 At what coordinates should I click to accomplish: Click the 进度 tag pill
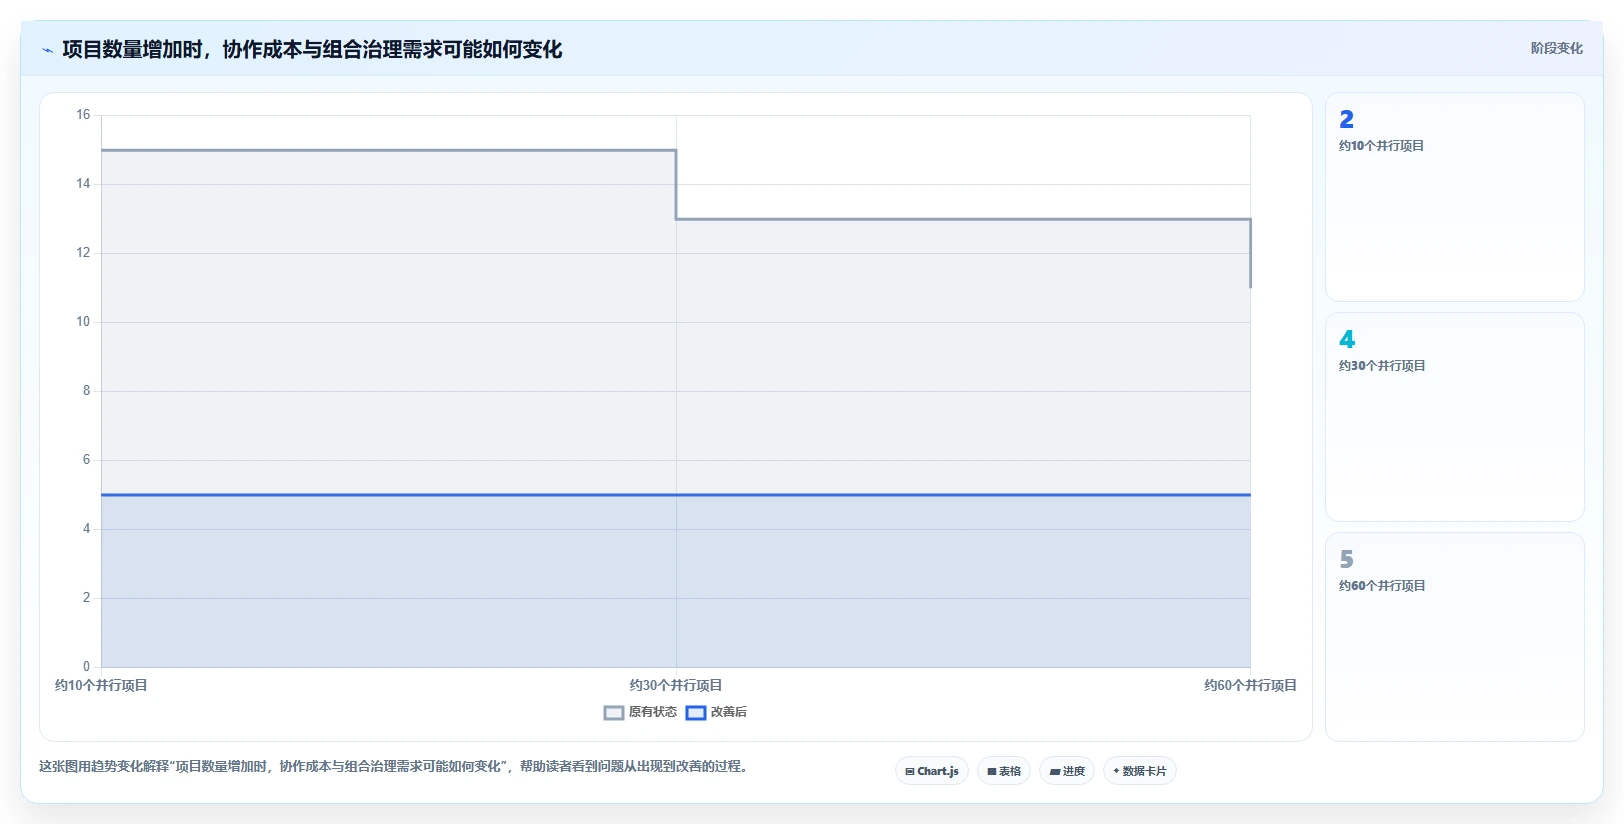tap(1067, 771)
